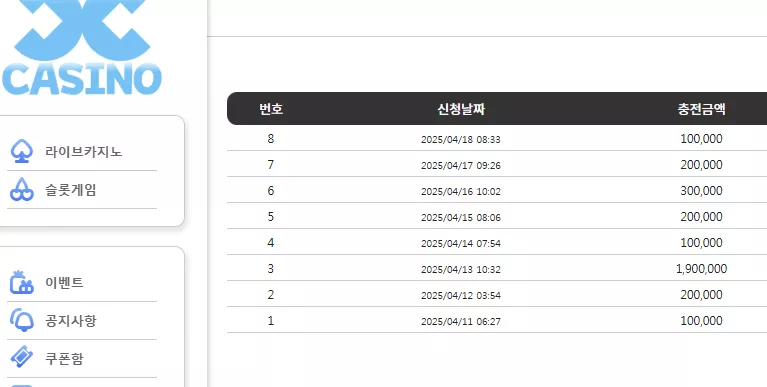This screenshot has width=767, height=387.
Task: Click the bell icon beside 공지사항
Action: 22,320
